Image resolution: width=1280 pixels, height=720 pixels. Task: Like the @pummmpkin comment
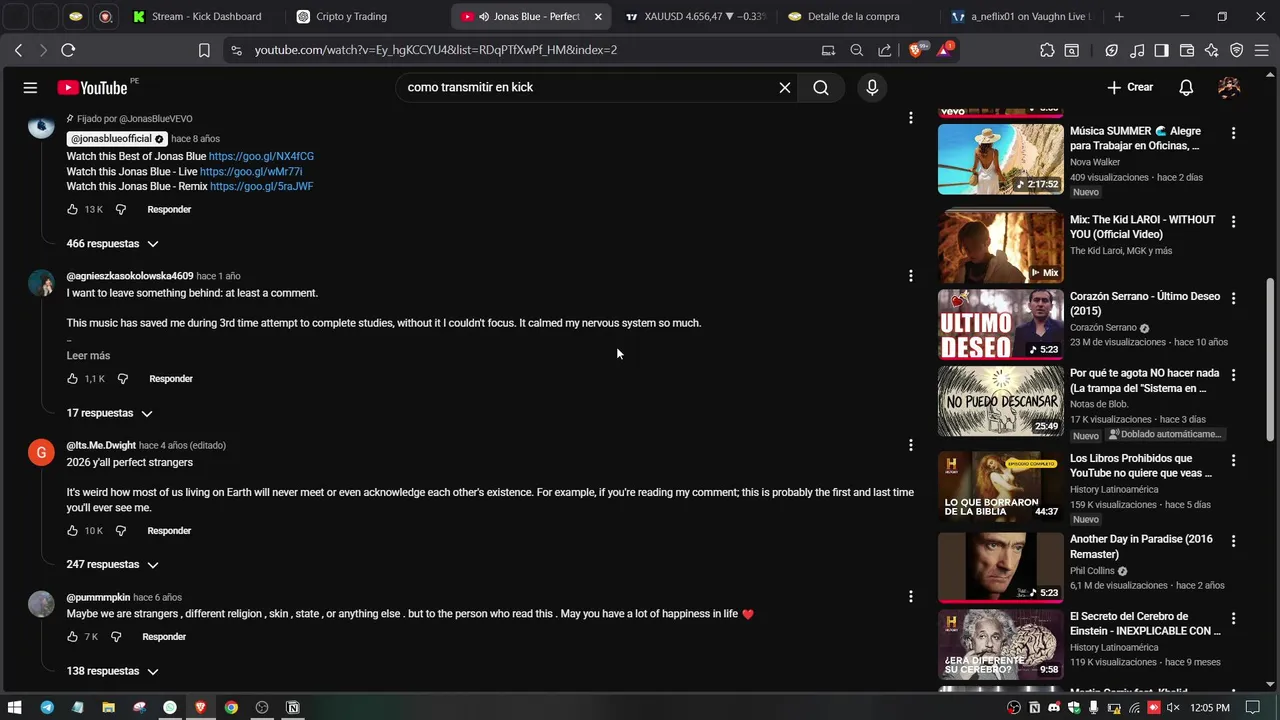(x=72, y=637)
